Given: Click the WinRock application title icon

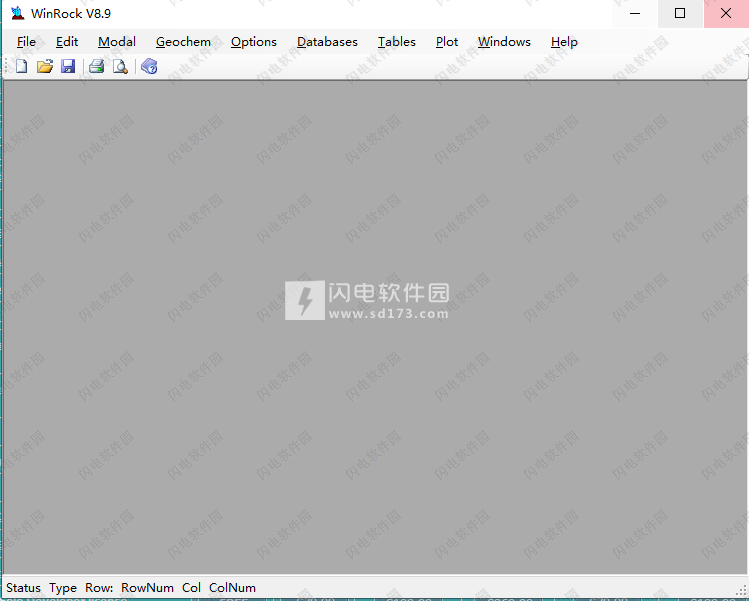Looking at the screenshot, I should pyautogui.click(x=17, y=13).
